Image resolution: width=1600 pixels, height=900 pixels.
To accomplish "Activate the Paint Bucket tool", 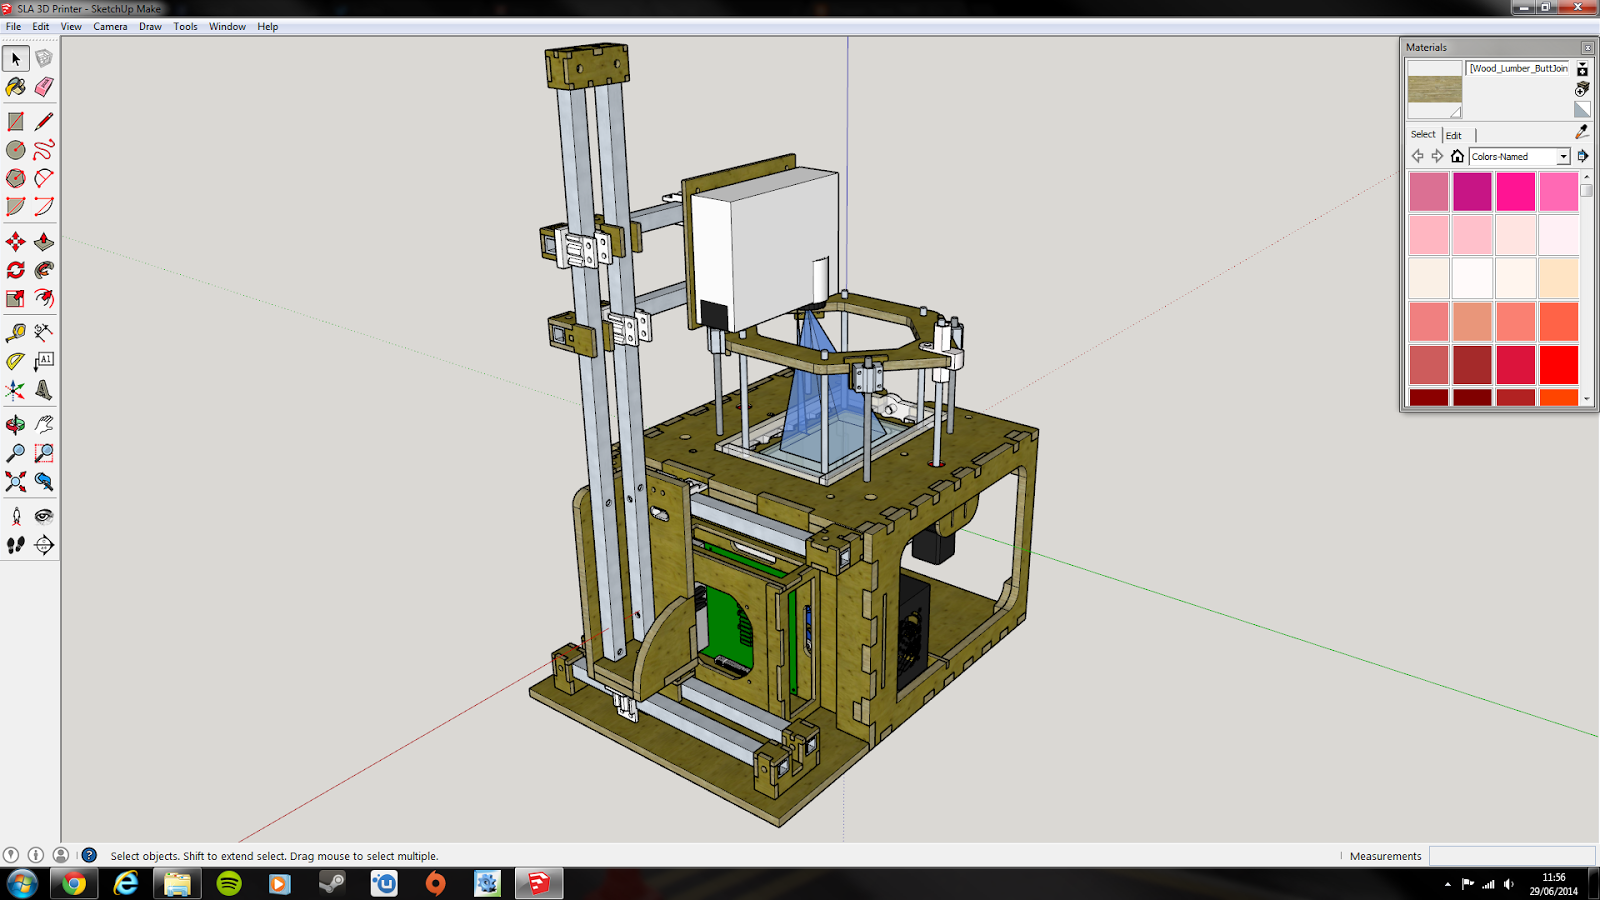I will [16, 87].
